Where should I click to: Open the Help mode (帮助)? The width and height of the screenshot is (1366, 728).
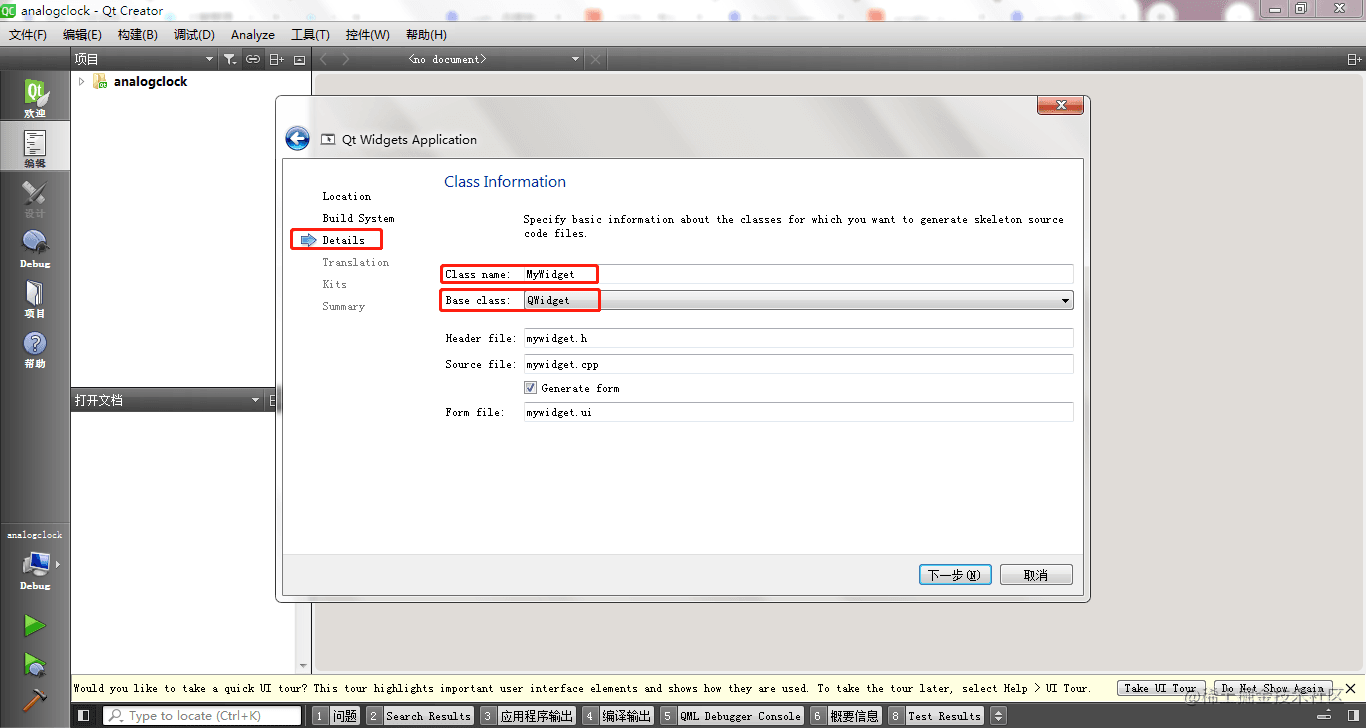[35, 348]
